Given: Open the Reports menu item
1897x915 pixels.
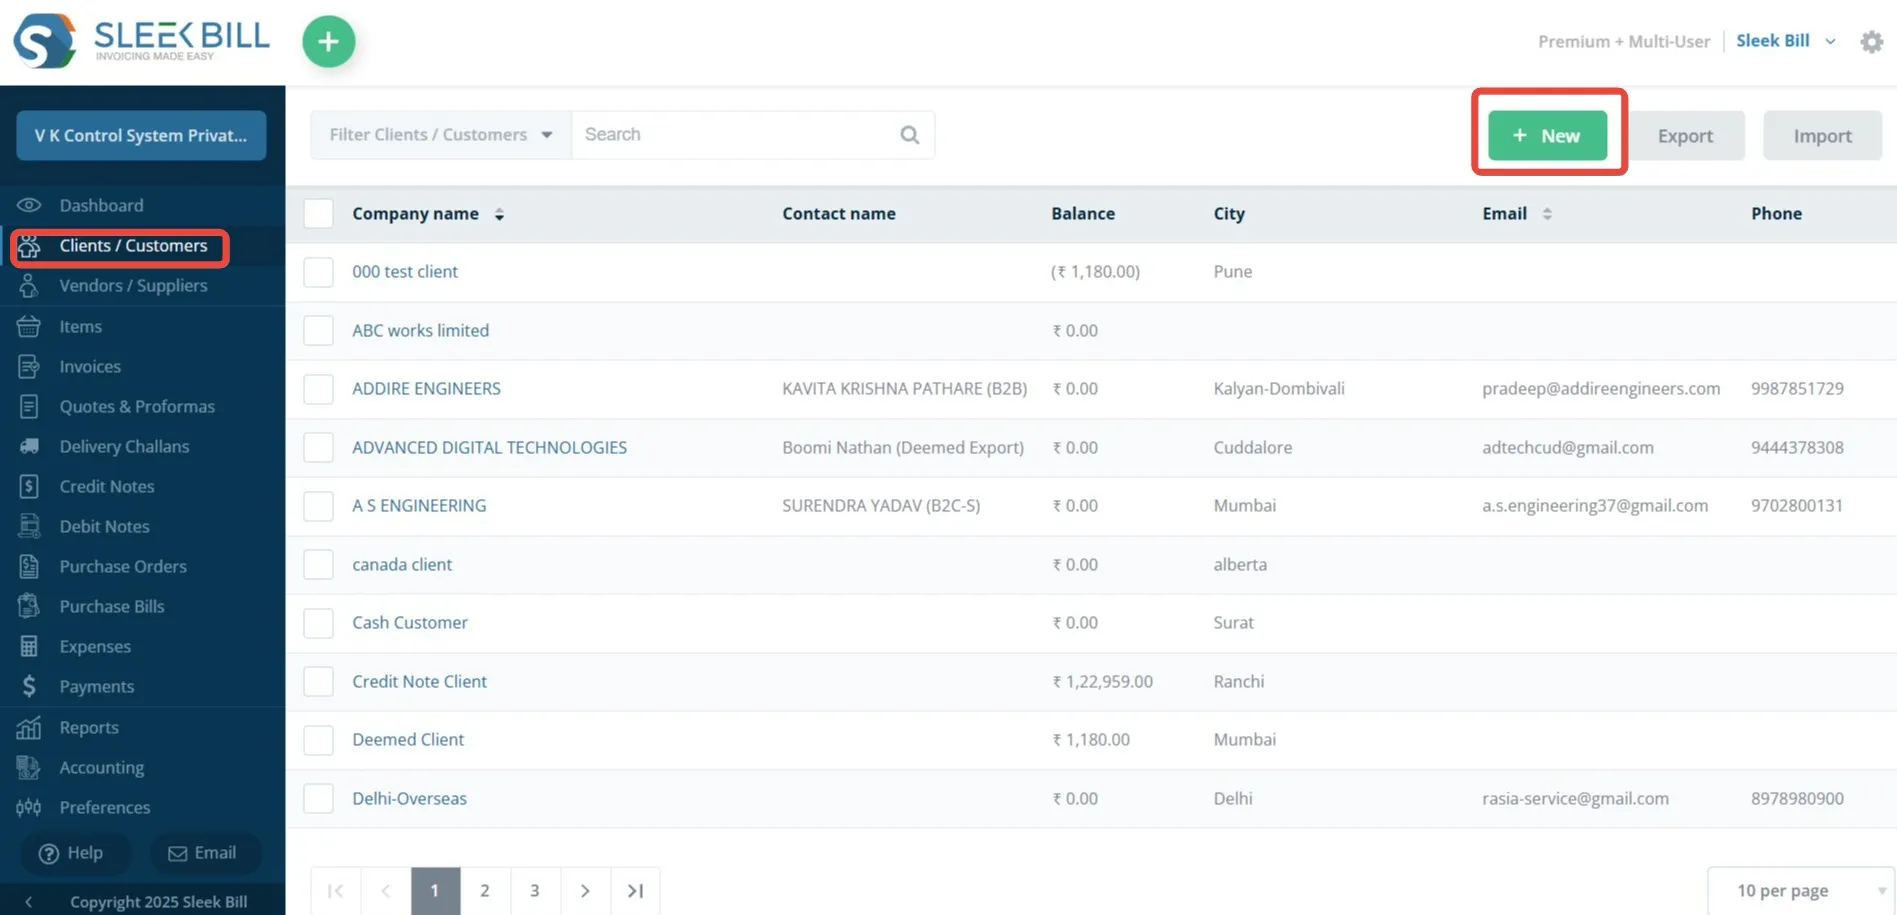Looking at the screenshot, I should point(89,727).
